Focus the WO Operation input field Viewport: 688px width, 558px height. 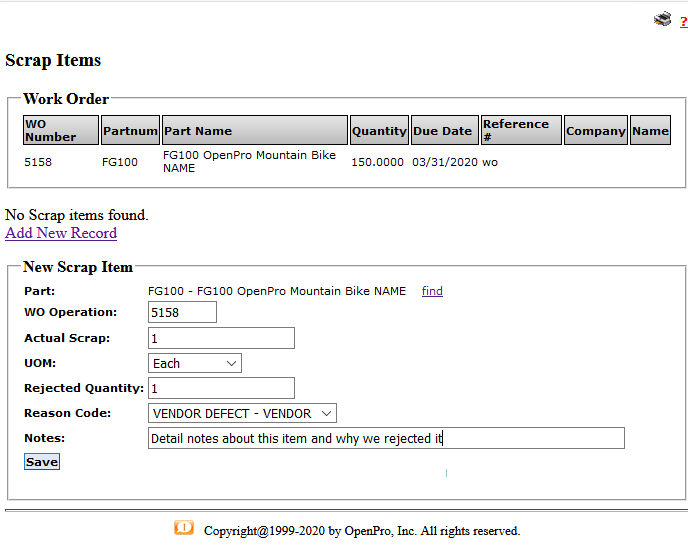(x=182, y=313)
